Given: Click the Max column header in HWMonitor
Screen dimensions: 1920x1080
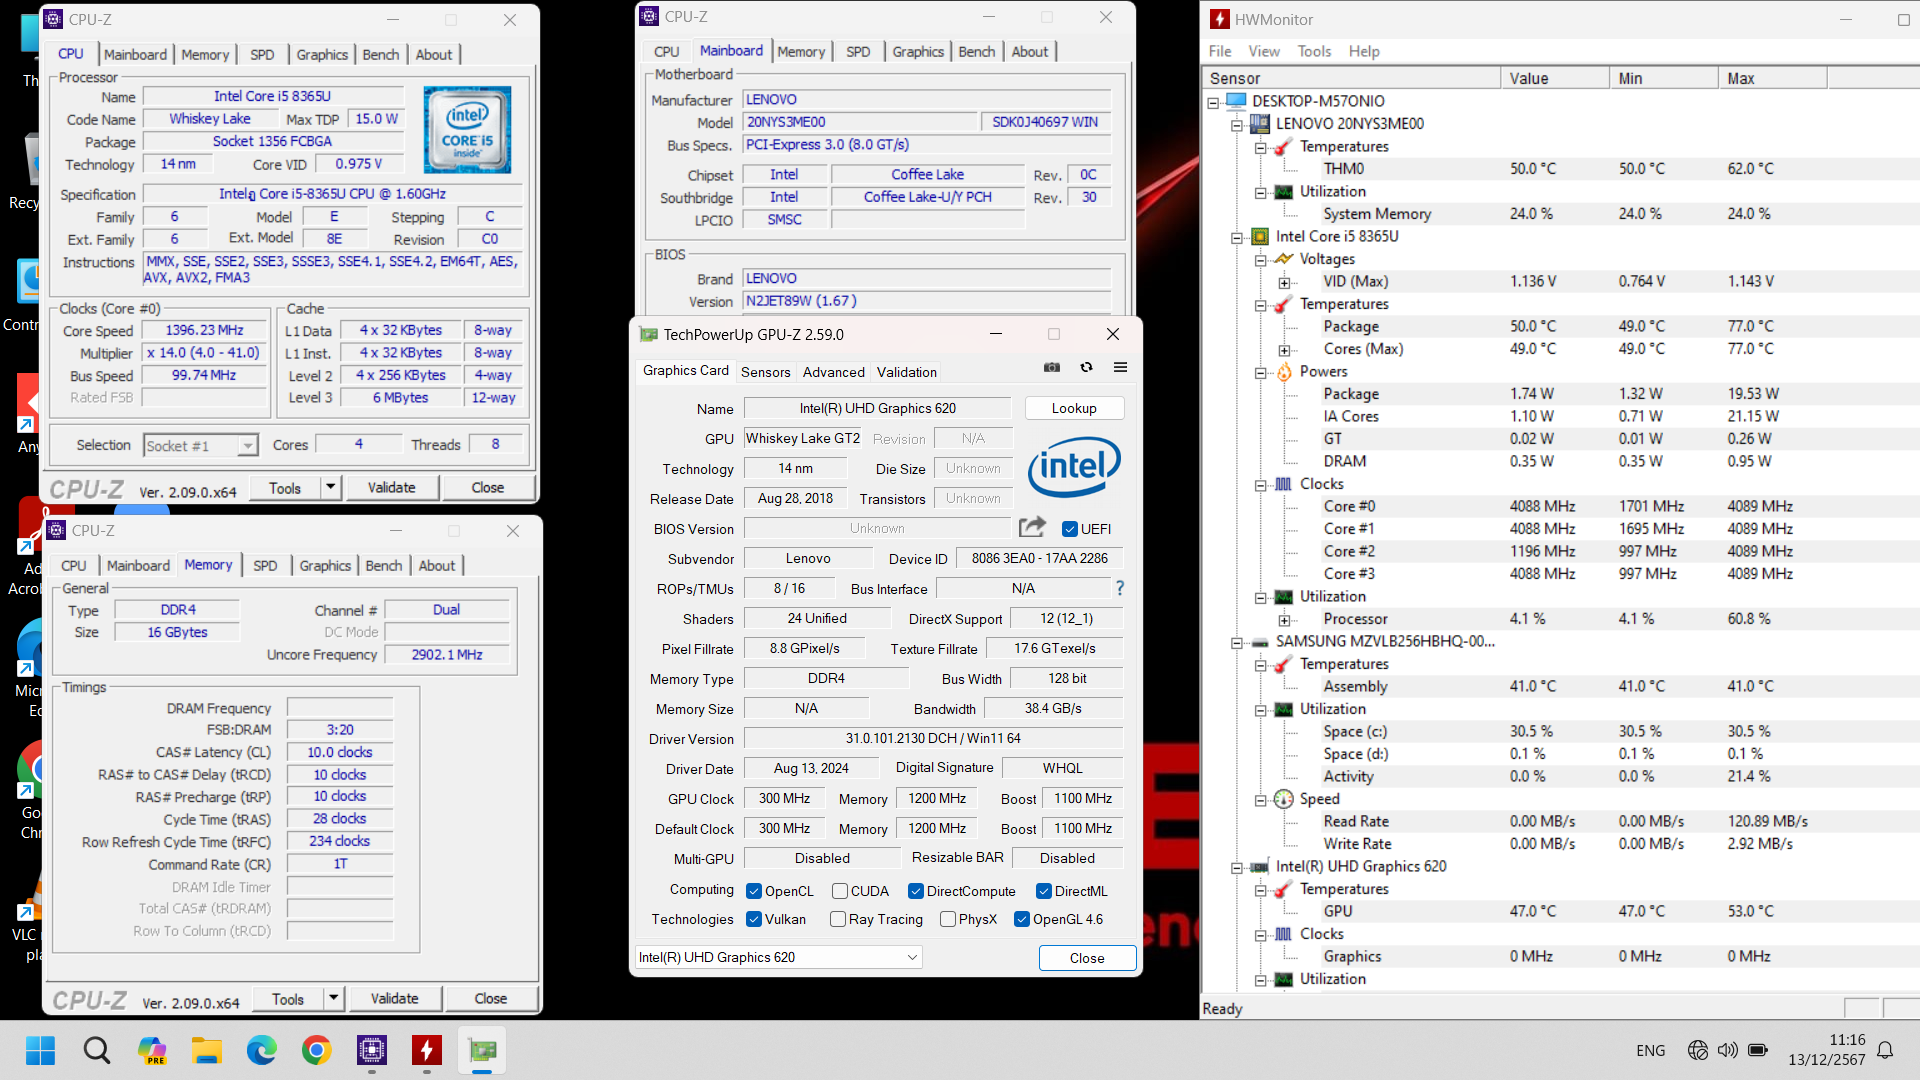Looking at the screenshot, I should (x=1770, y=78).
